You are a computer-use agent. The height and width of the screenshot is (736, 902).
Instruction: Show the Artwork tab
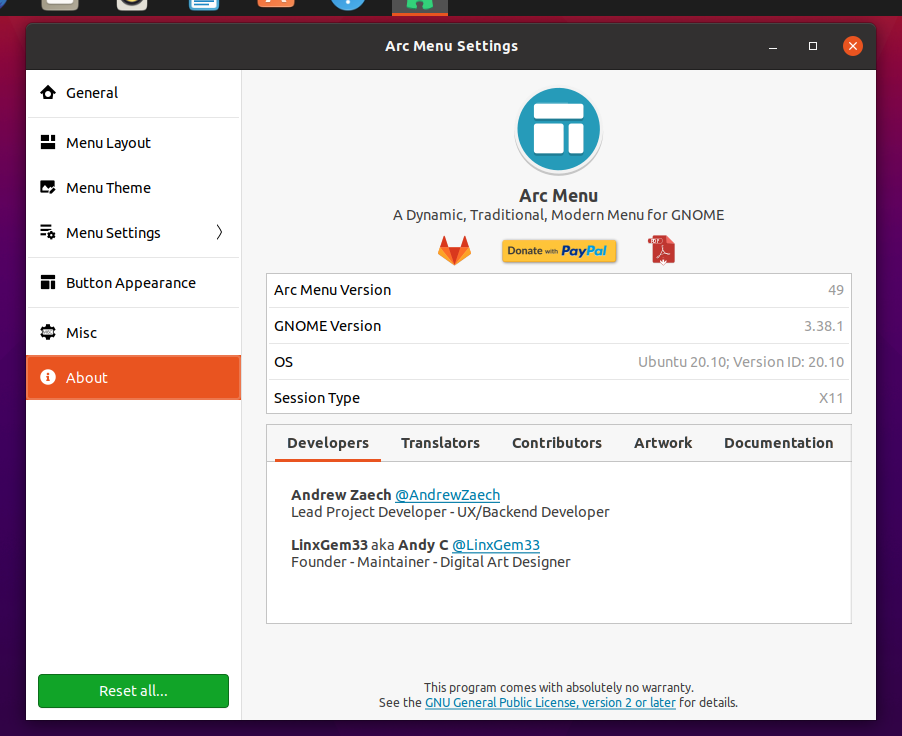663,443
